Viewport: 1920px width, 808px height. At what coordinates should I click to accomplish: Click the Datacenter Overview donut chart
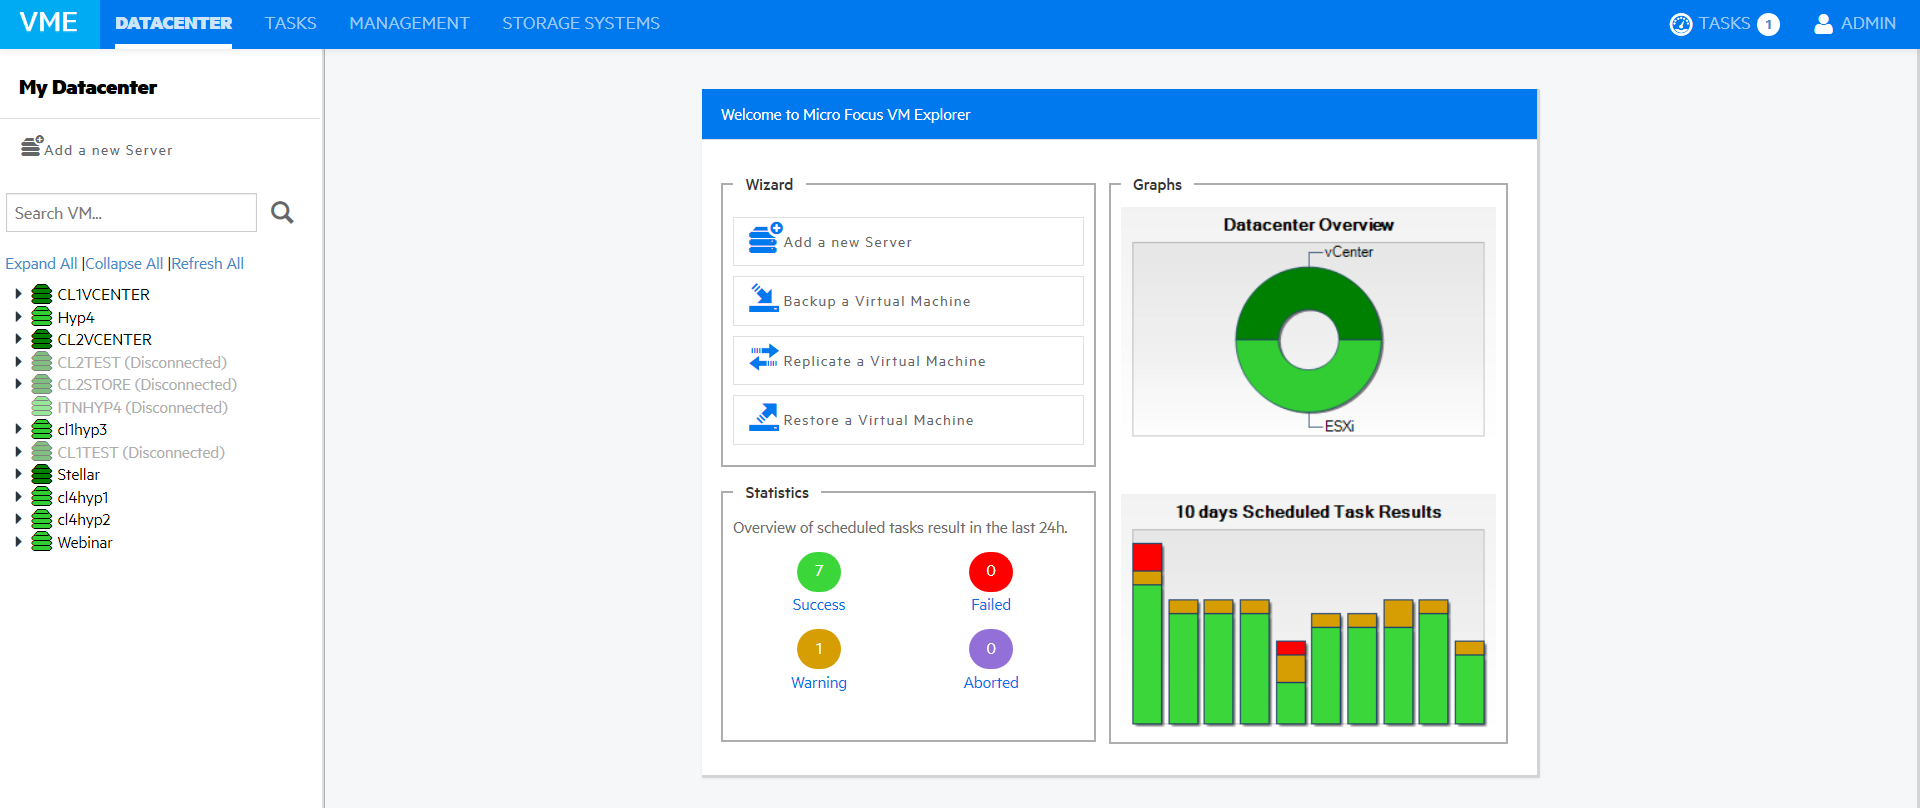[1309, 340]
